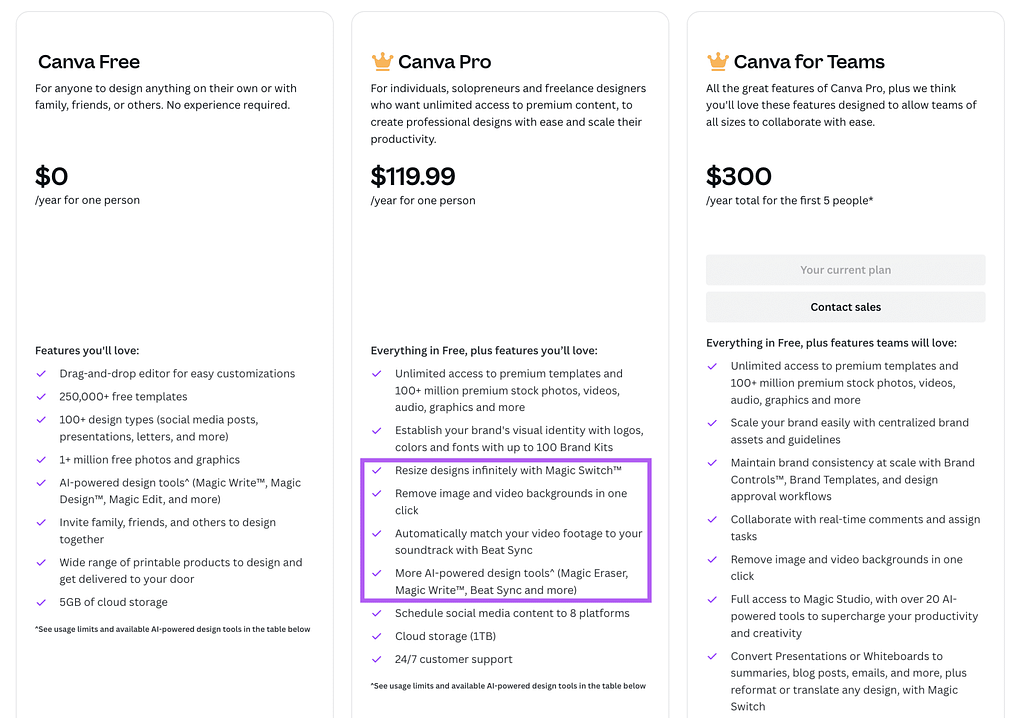1024x718 pixels.
Task: Click the Canva for Teams plan title
Action: (x=809, y=62)
